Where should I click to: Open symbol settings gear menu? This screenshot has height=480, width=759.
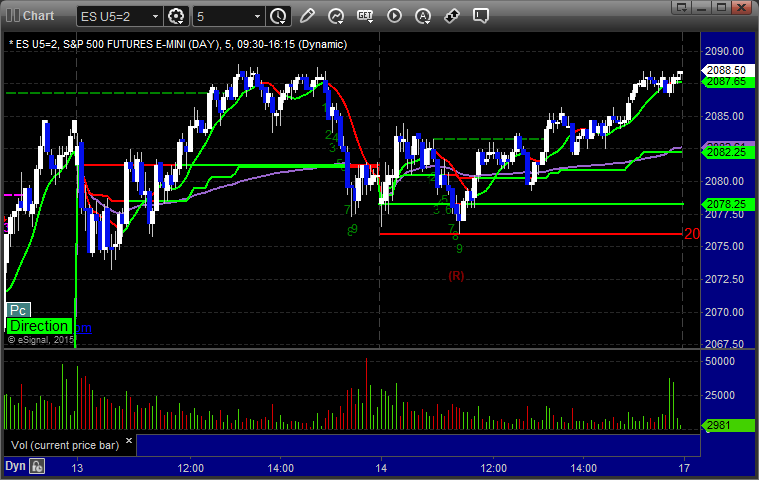point(176,16)
